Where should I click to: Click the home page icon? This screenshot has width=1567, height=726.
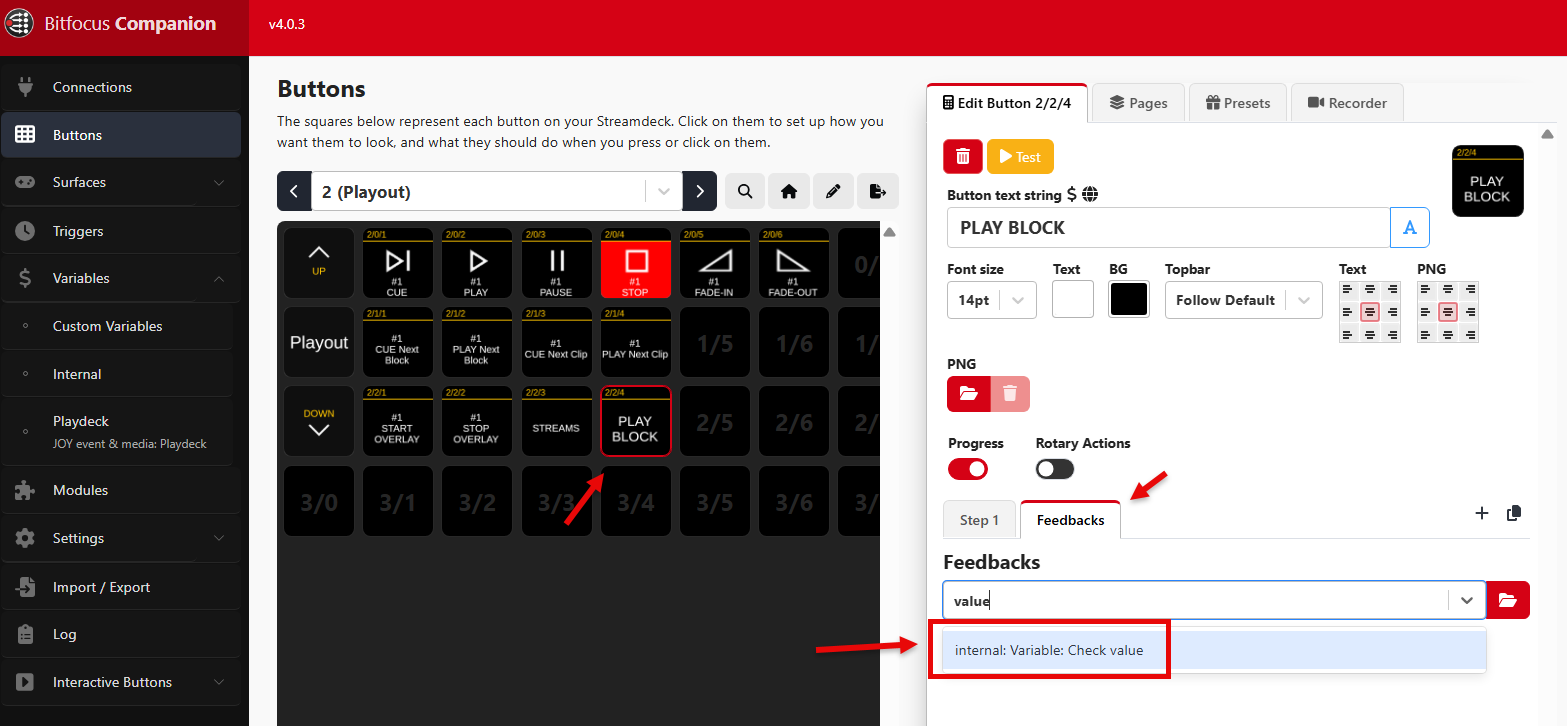pyautogui.click(x=789, y=191)
